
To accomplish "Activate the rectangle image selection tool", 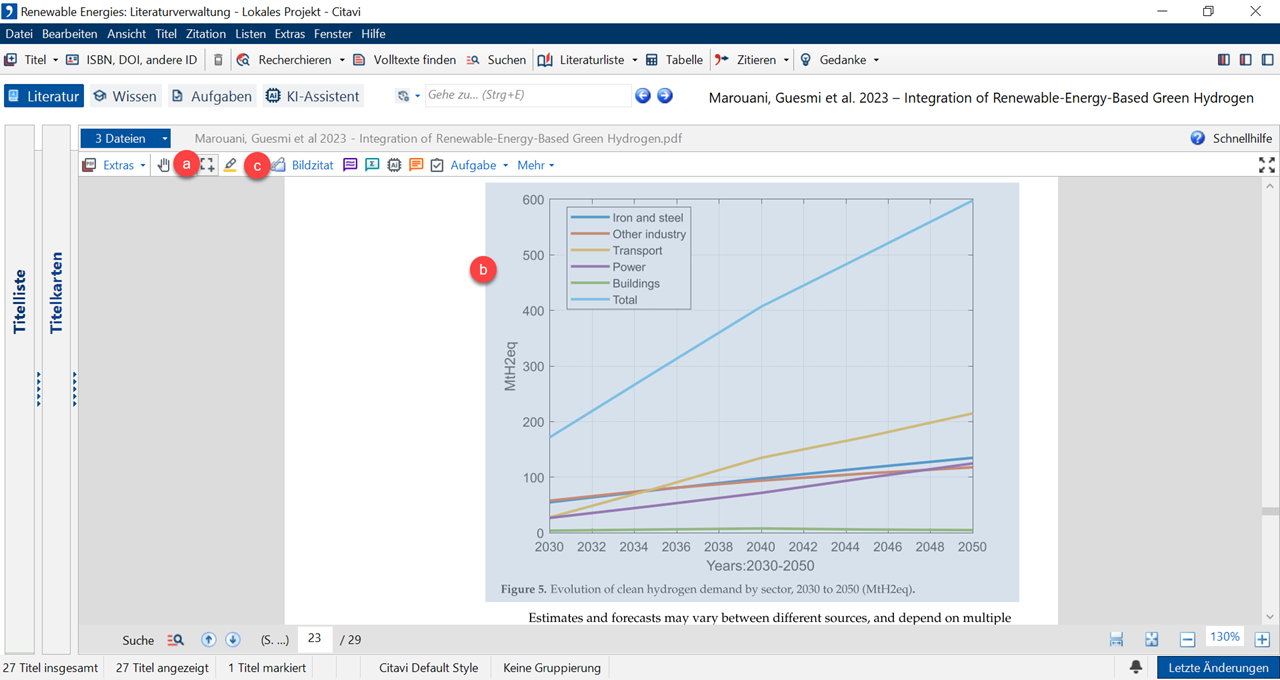I will [207, 165].
